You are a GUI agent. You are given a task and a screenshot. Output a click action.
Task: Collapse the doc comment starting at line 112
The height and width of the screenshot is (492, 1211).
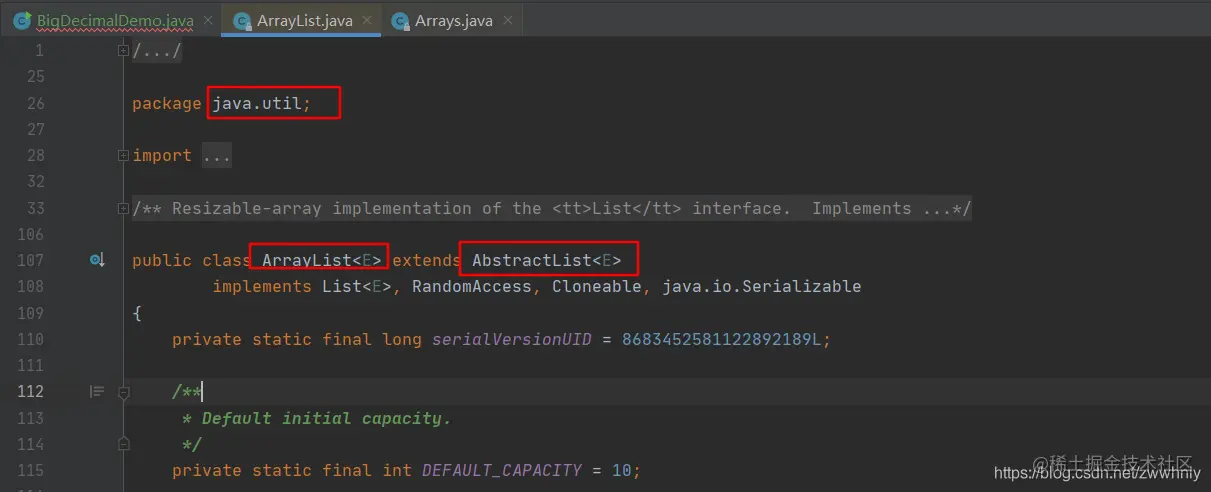pyautogui.click(x=124, y=392)
